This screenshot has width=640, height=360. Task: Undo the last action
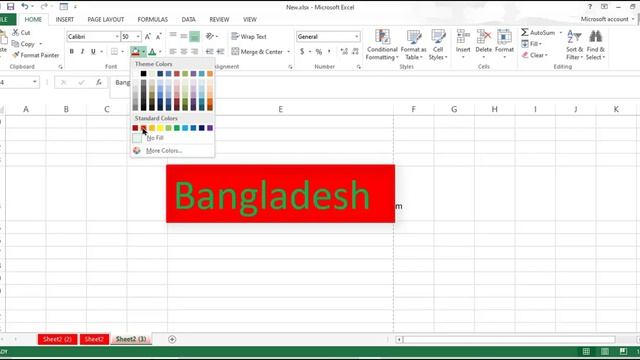tap(24, 7)
